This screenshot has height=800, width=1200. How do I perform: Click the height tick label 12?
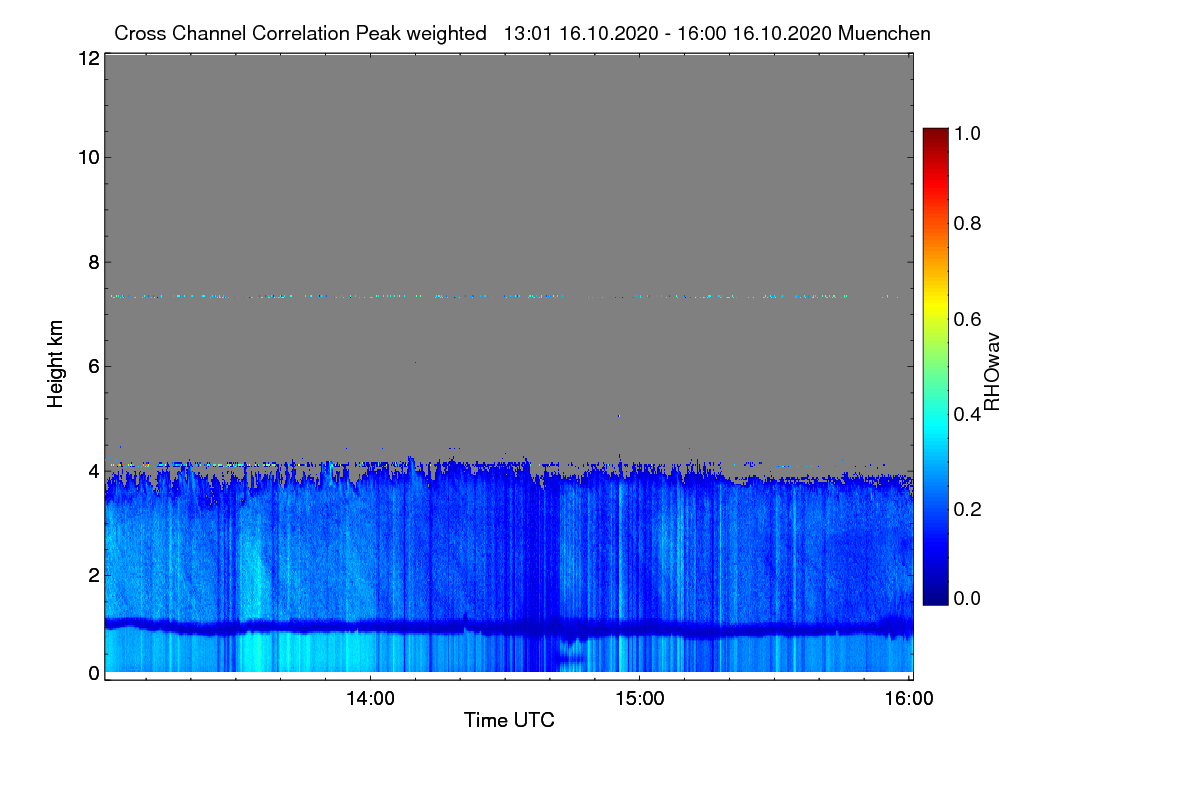coord(88,59)
